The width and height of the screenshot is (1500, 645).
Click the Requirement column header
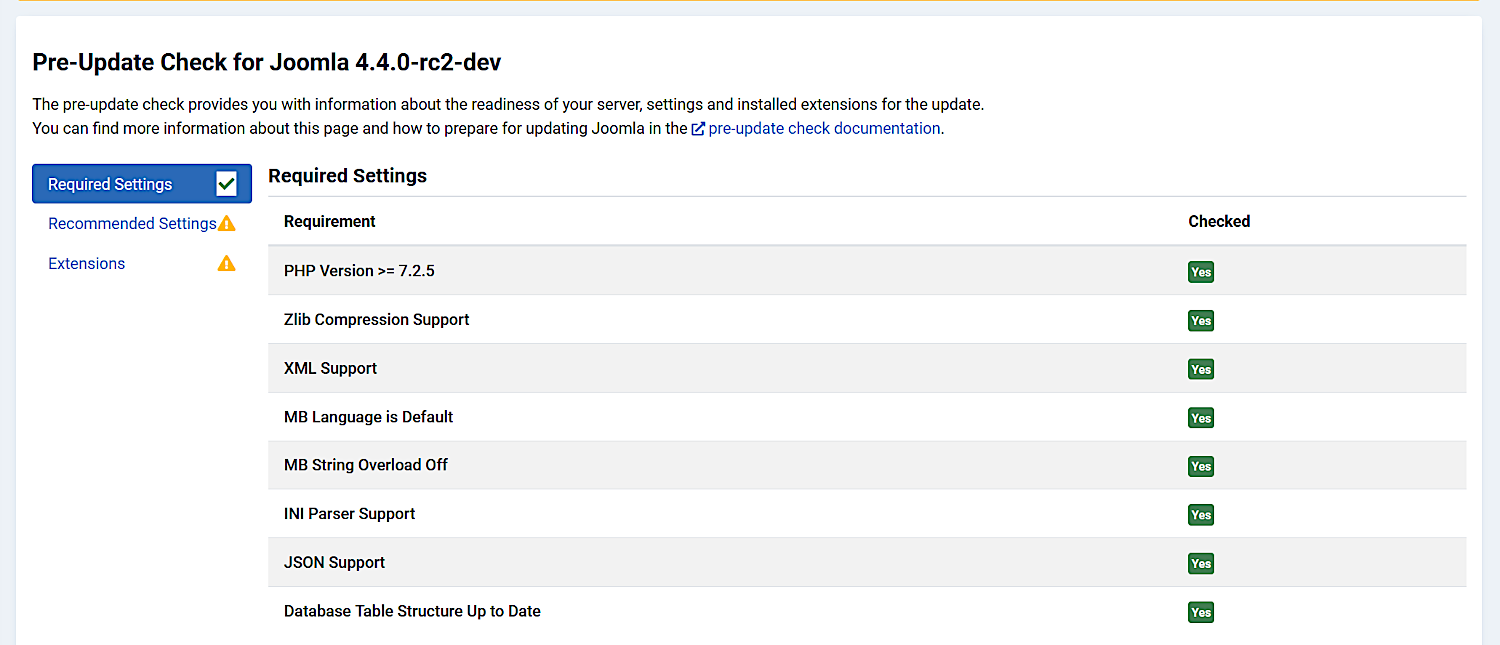point(330,222)
